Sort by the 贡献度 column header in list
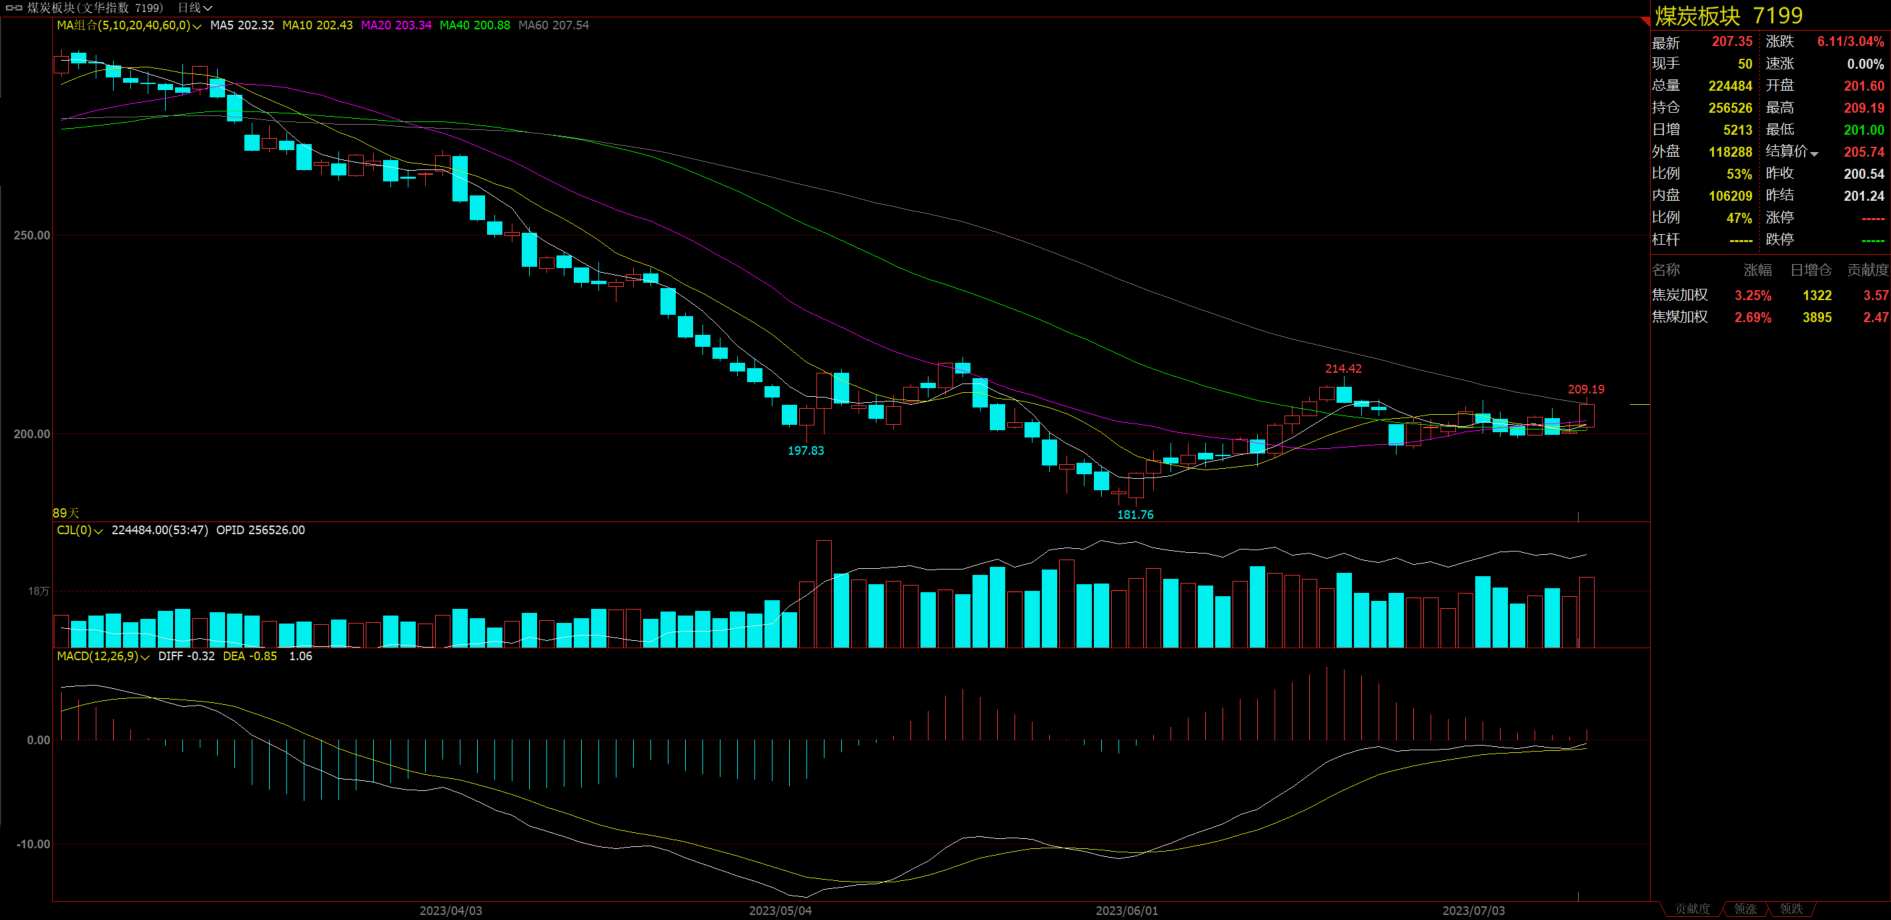This screenshot has height=920, width=1891. (x=1868, y=270)
